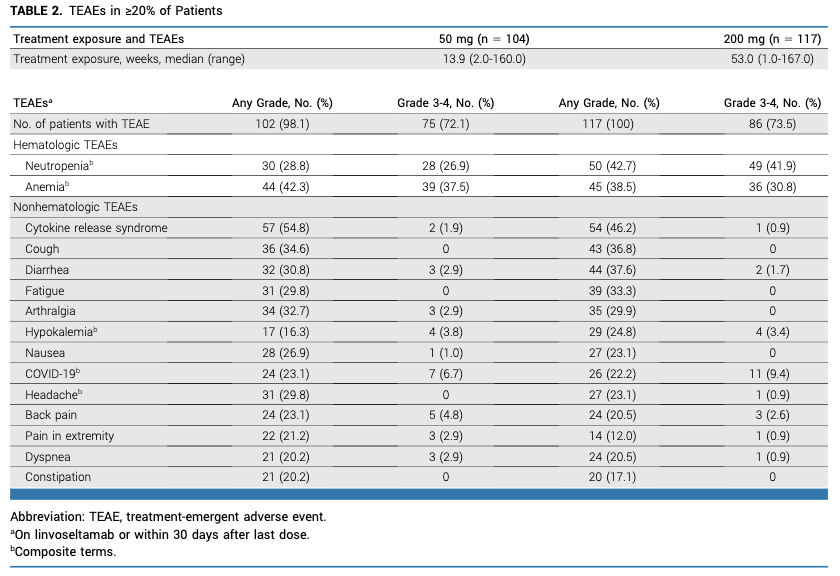Select the 50 mg (n = 104) column header

(484, 39)
